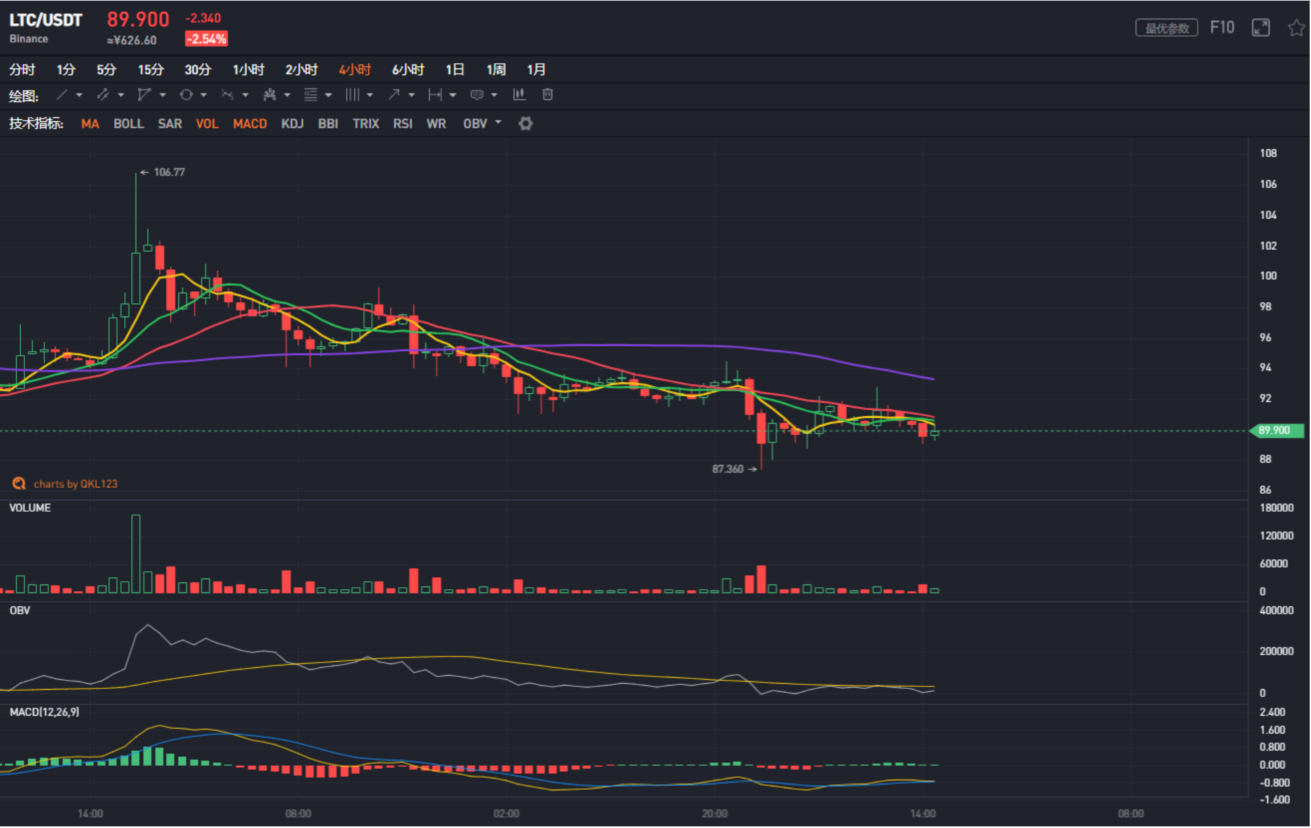Switch to the 1小时 timeframe
The width and height of the screenshot is (1311, 828).
pyautogui.click(x=248, y=70)
